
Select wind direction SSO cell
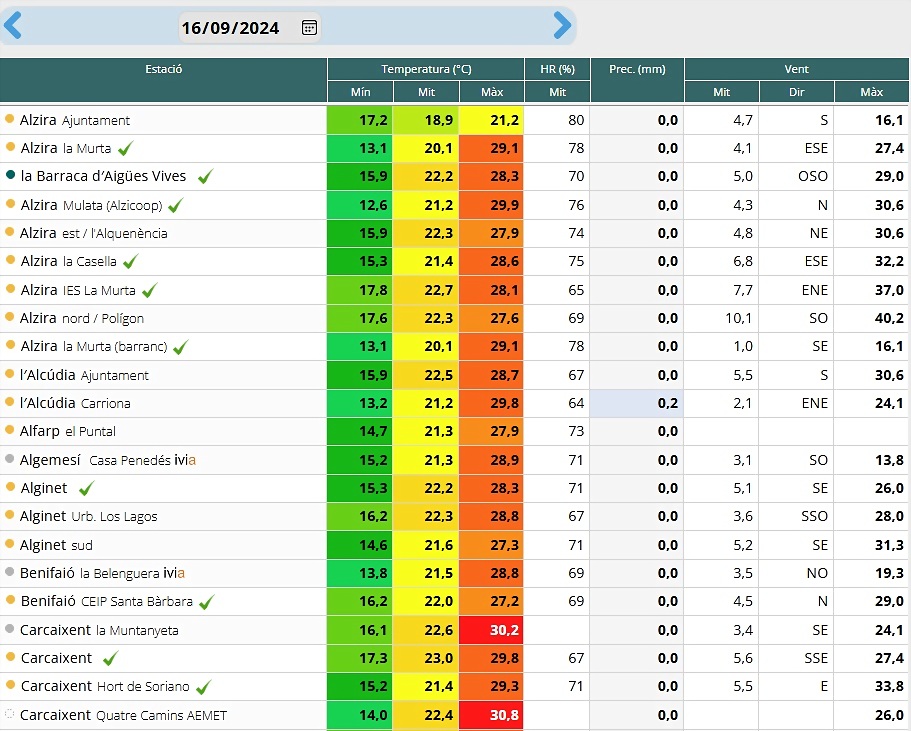(x=797, y=516)
